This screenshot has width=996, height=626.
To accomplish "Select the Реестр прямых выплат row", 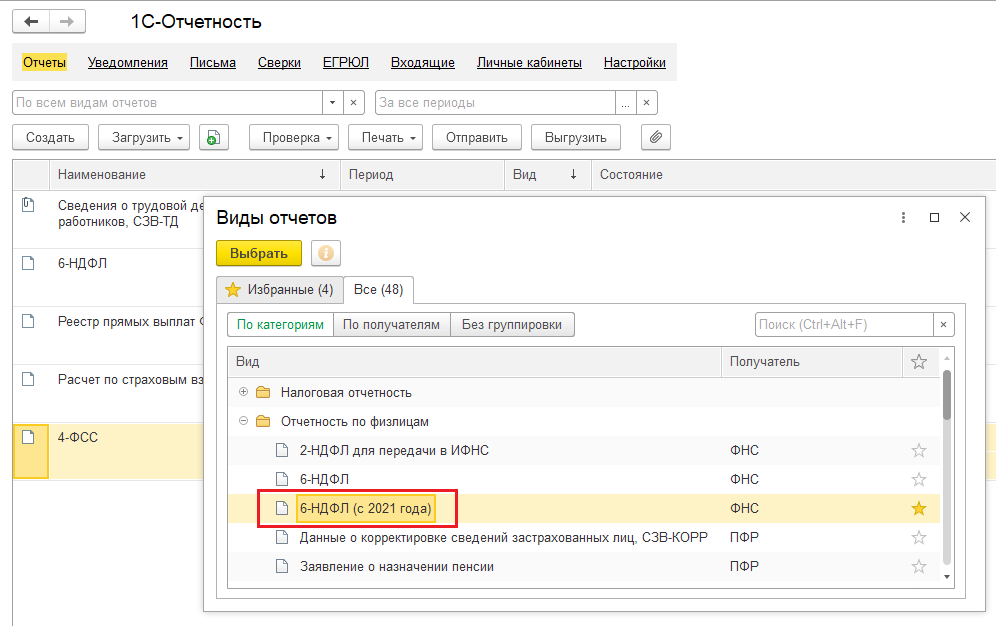I will [108, 335].
